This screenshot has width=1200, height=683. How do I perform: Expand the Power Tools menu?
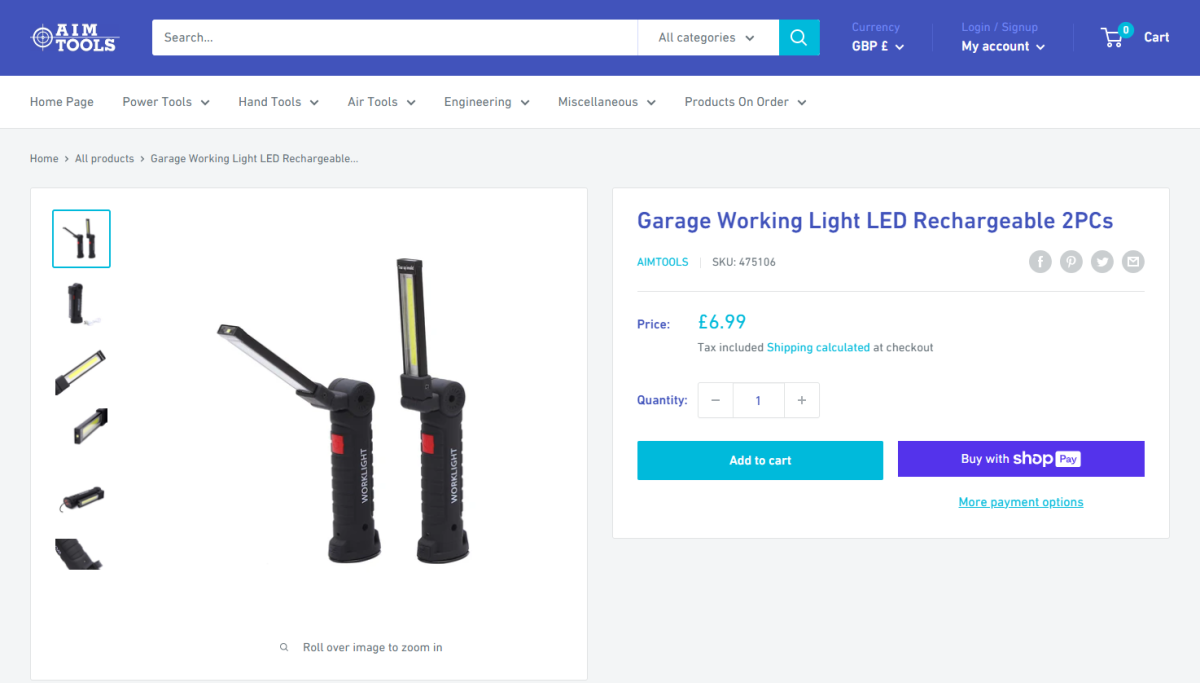pyautogui.click(x=166, y=102)
